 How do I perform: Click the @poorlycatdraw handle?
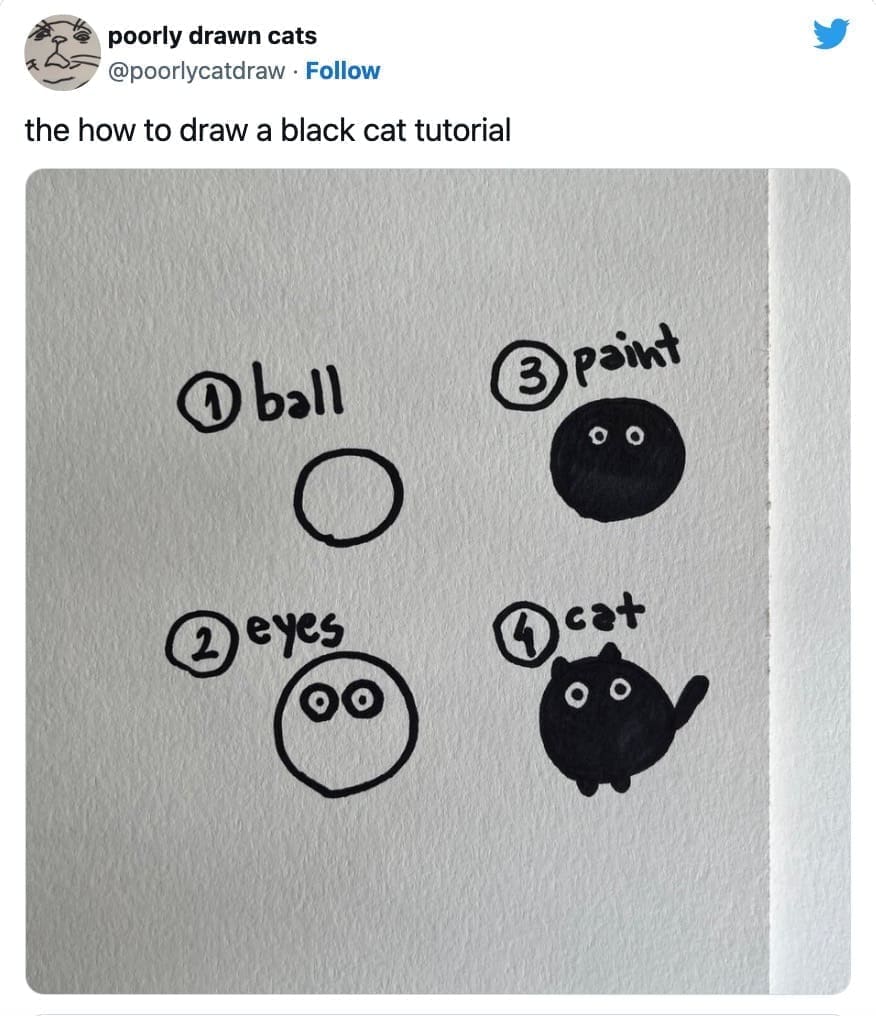196,71
